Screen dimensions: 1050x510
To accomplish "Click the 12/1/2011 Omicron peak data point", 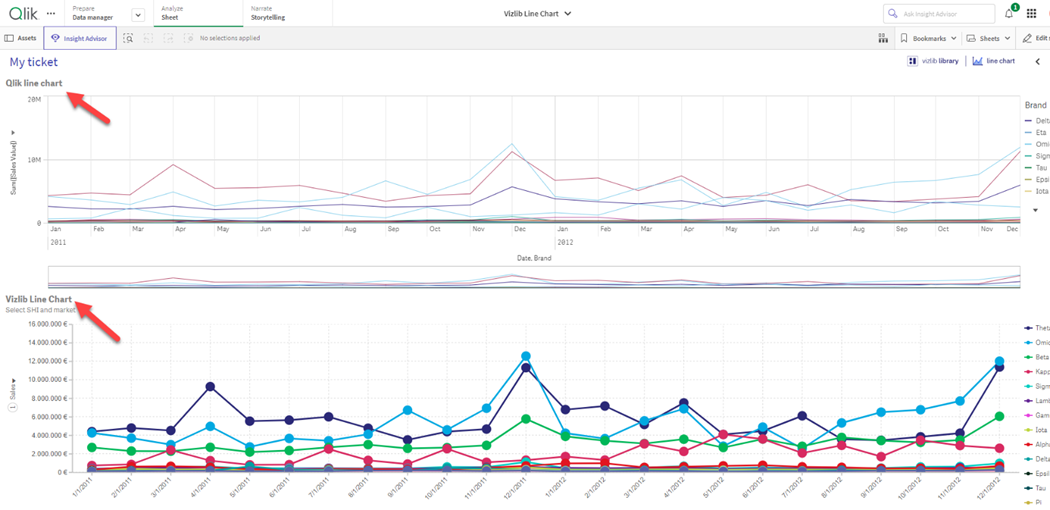I will point(526,356).
